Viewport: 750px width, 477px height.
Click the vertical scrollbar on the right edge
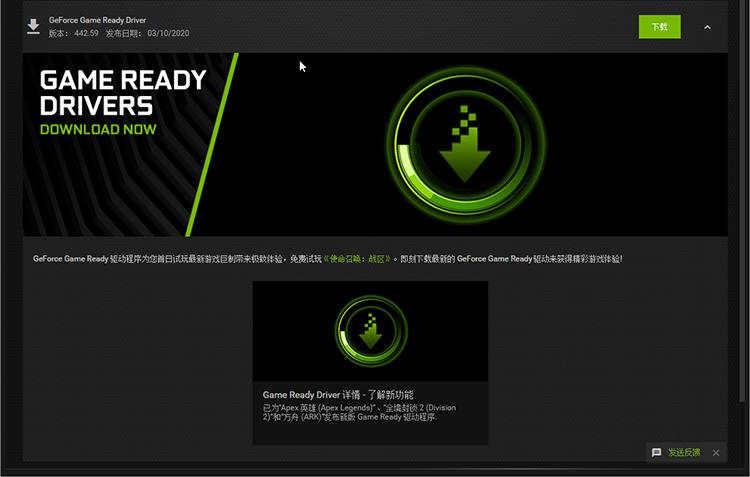pos(742,201)
